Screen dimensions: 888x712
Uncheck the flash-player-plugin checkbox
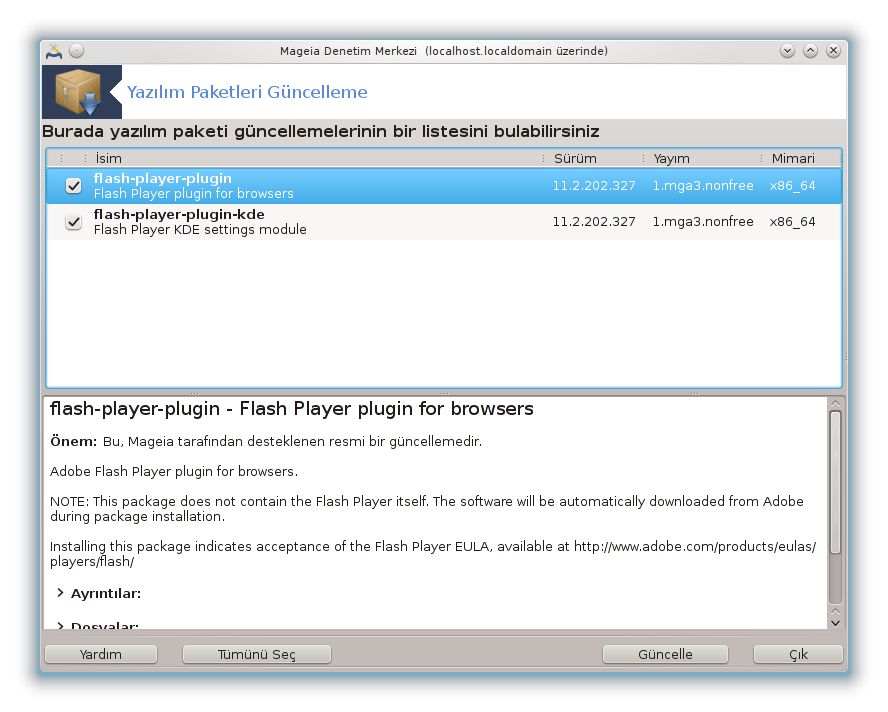pos(74,186)
